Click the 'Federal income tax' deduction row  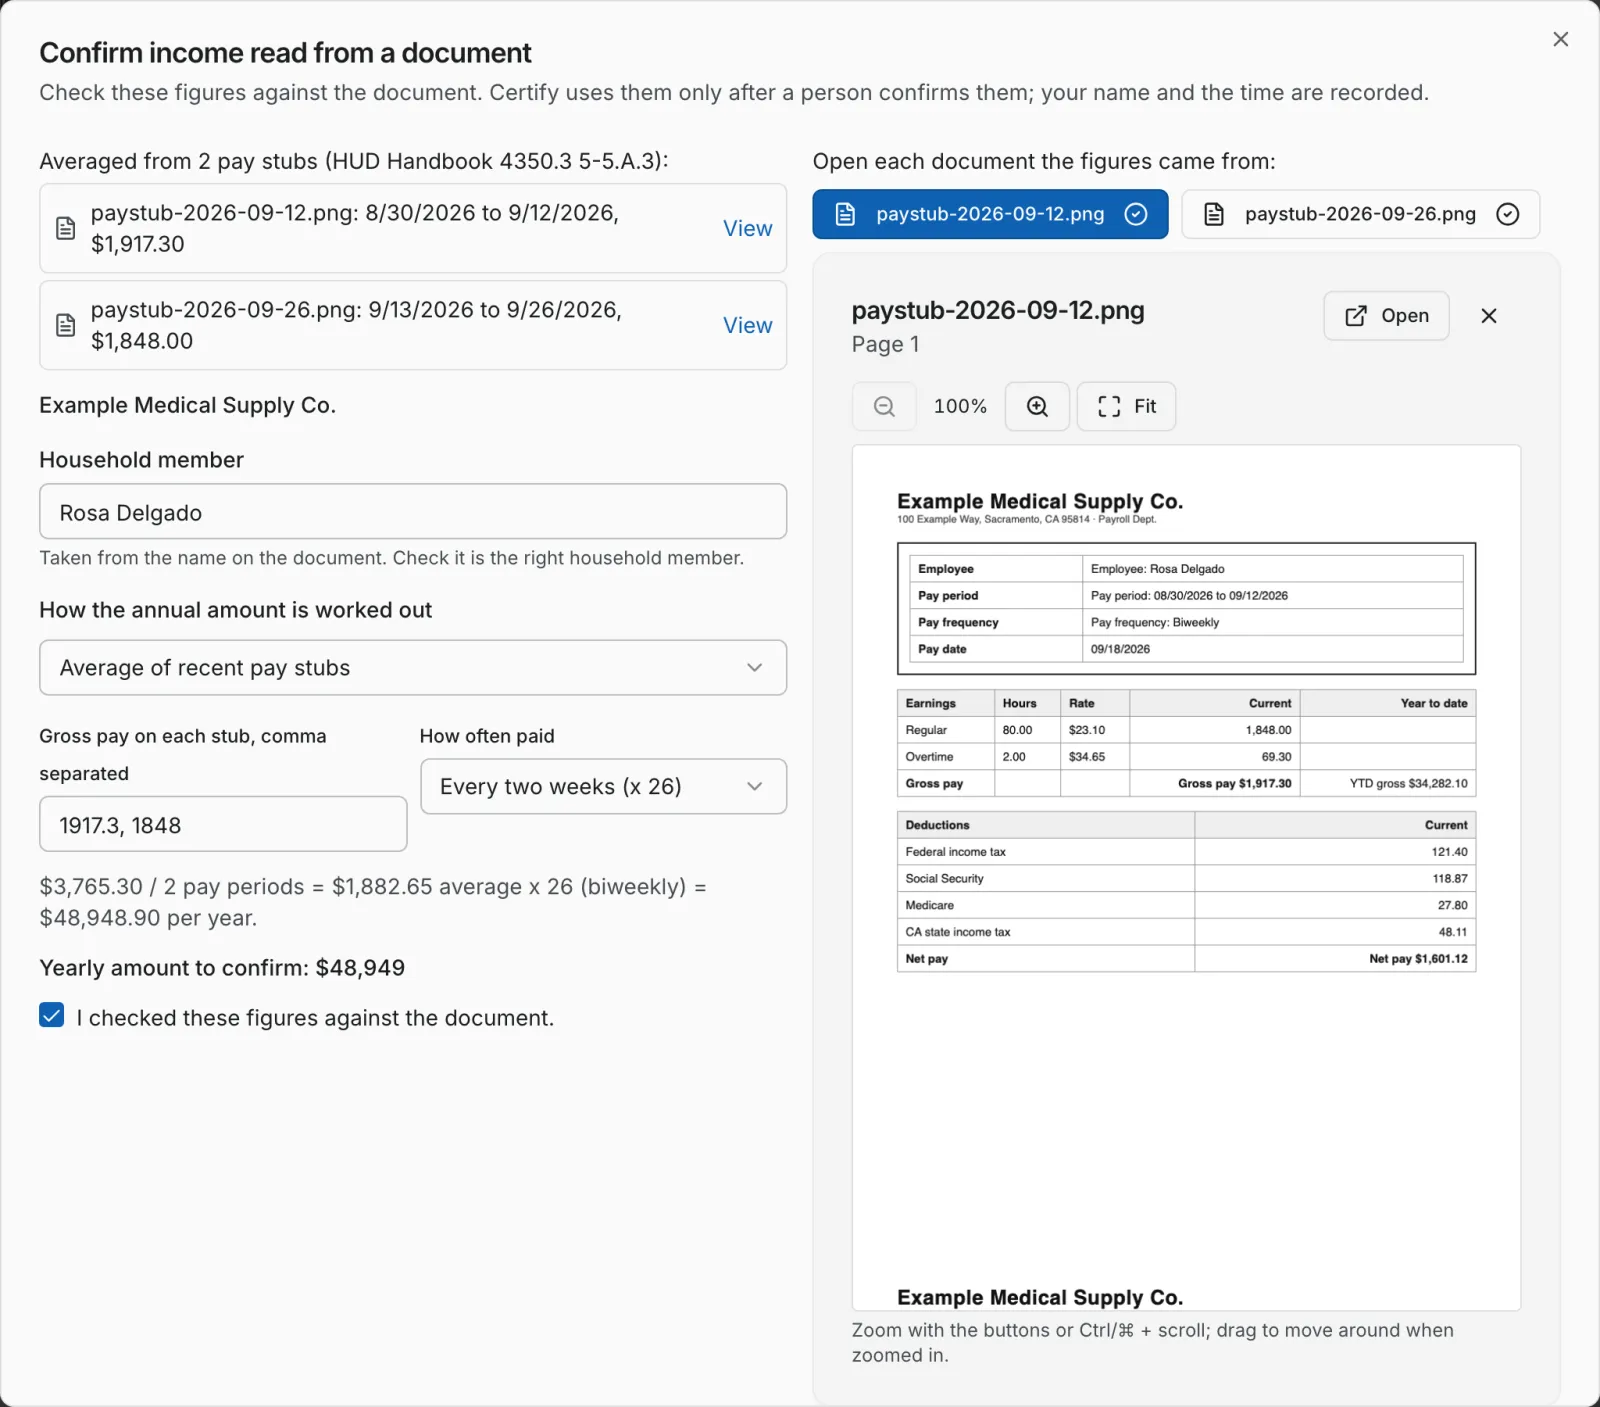1186,852
